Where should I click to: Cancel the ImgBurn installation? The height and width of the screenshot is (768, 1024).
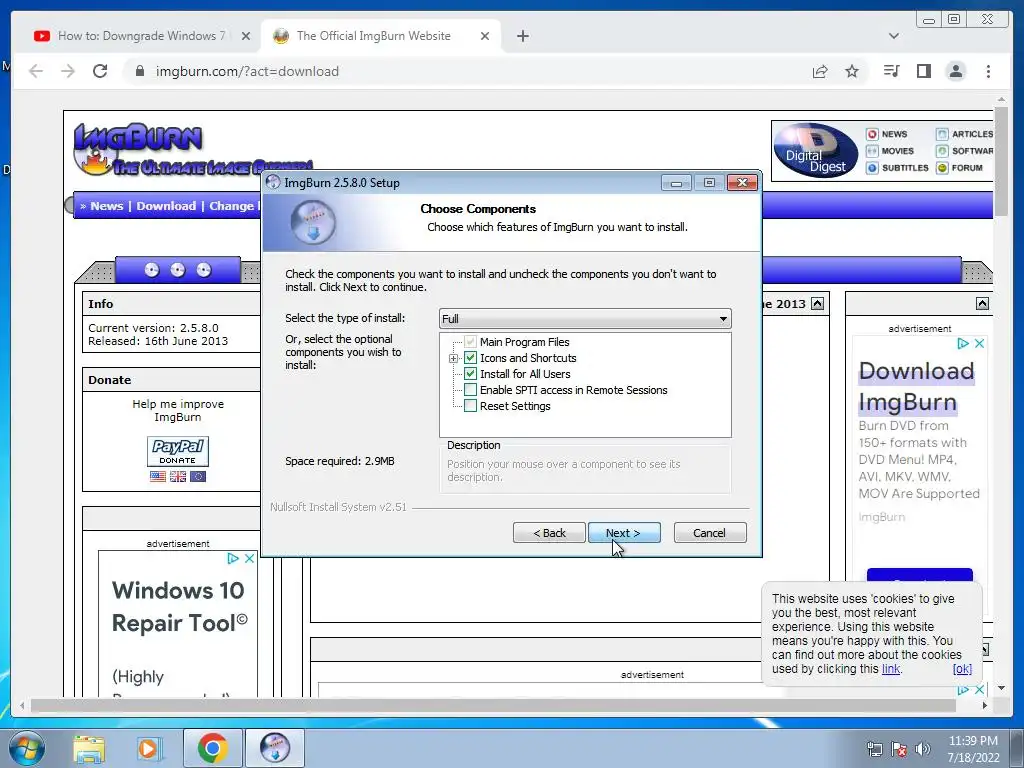[709, 533]
